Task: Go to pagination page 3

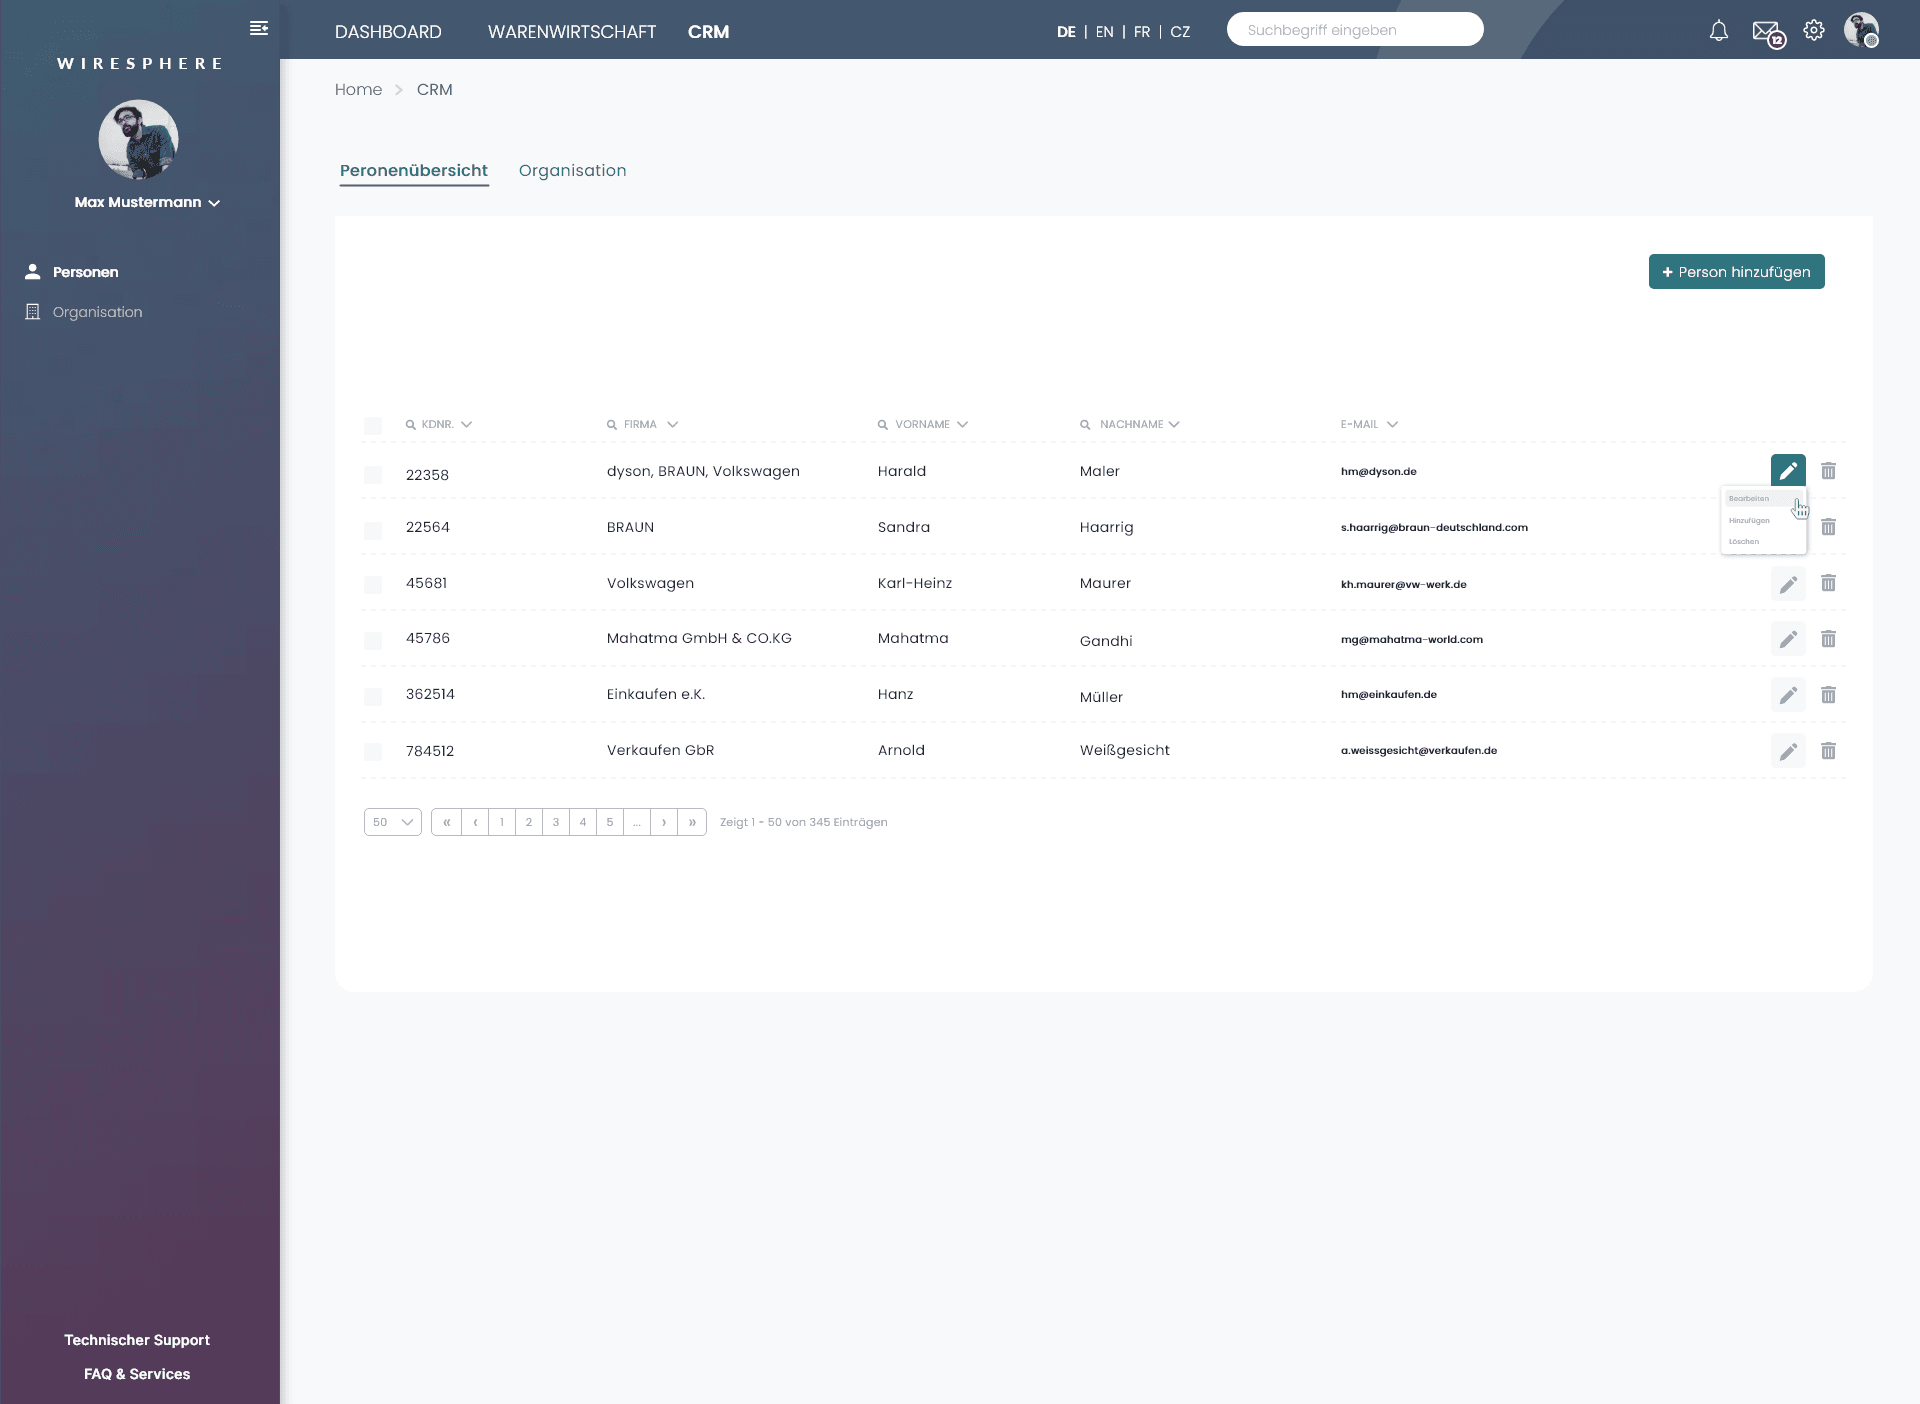Action: coord(556,822)
